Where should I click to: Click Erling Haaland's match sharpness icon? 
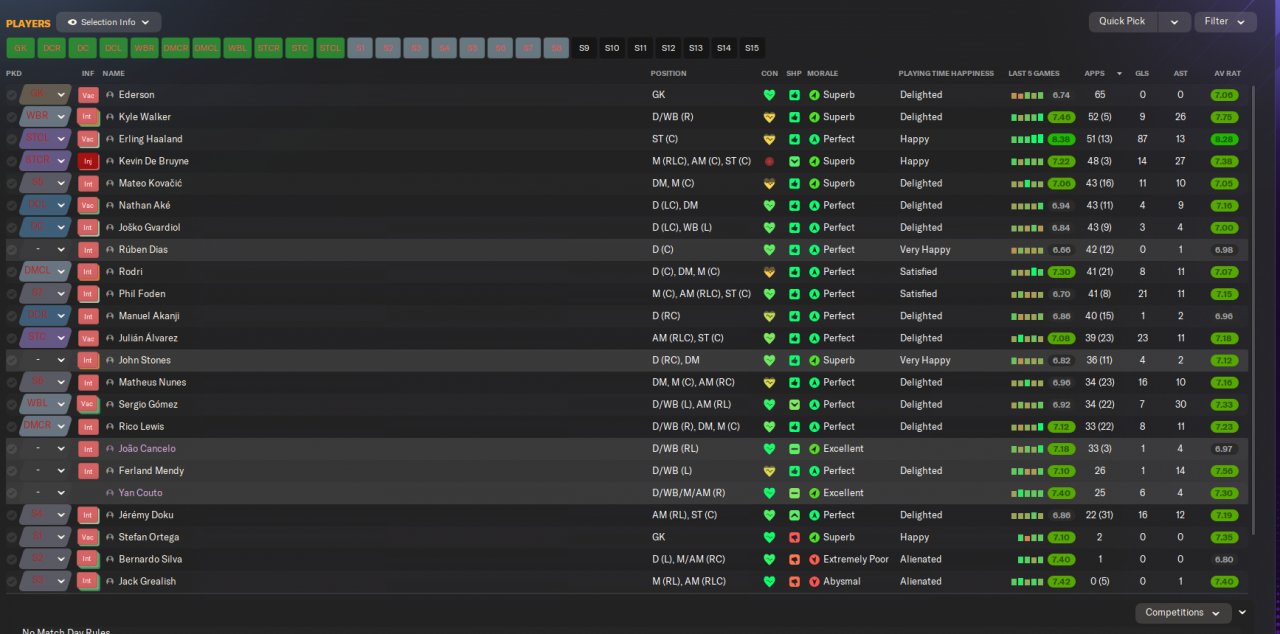(x=794, y=139)
